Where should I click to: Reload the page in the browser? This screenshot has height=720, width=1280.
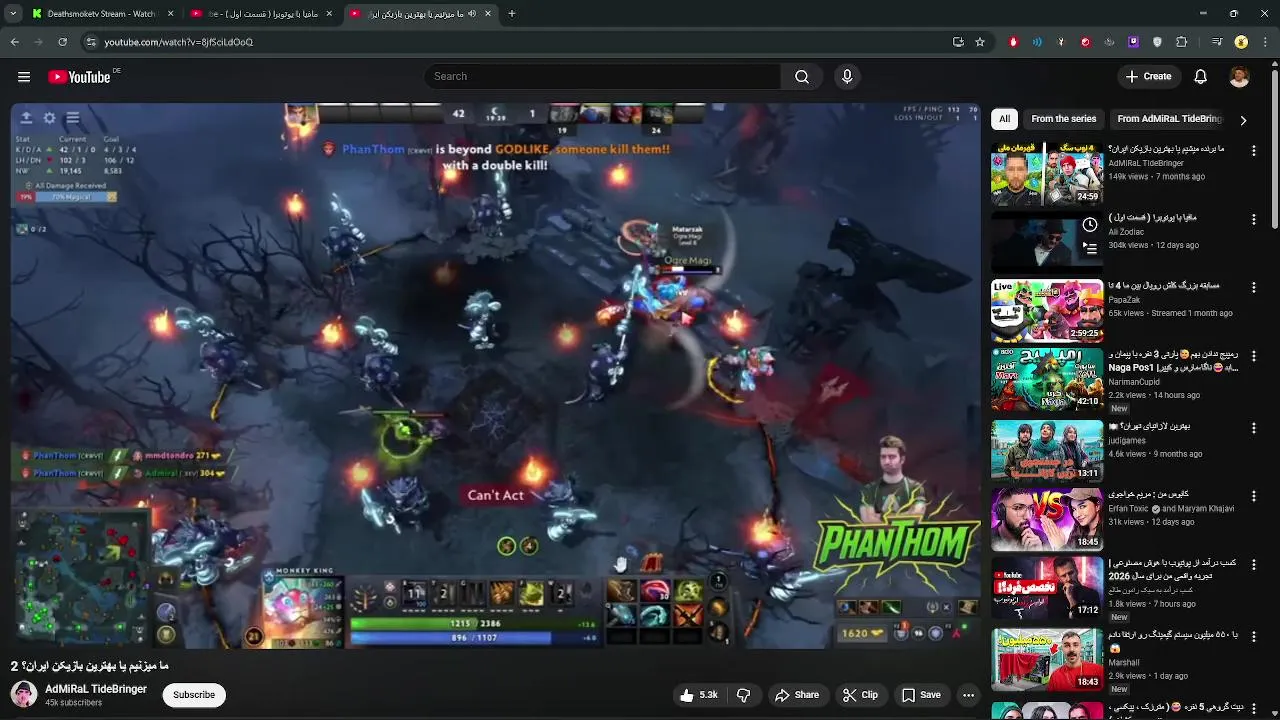point(62,42)
